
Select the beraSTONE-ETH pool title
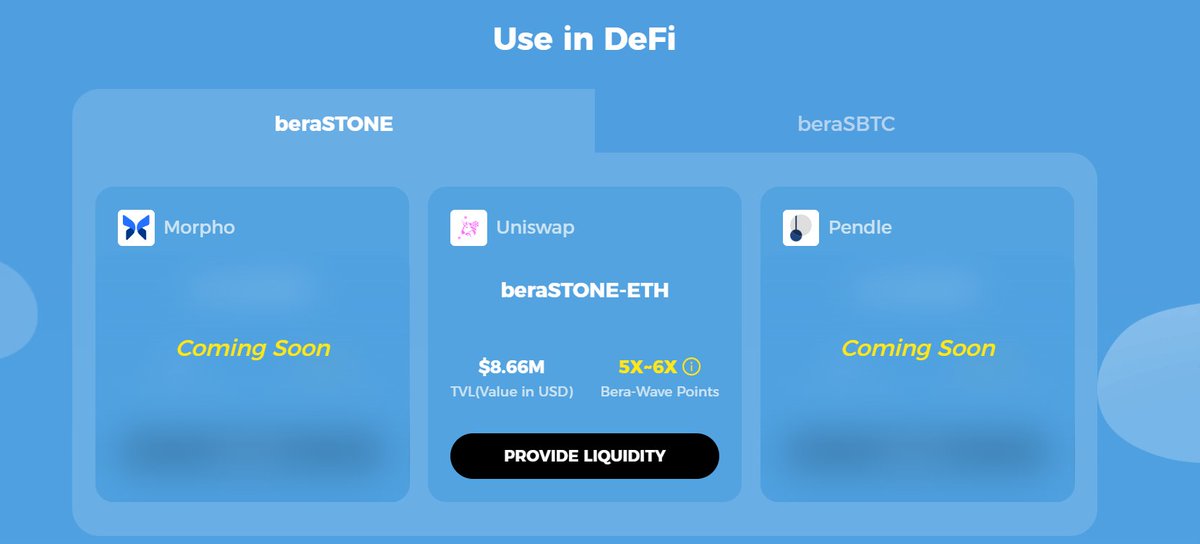pyautogui.click(x=584, y=291)
